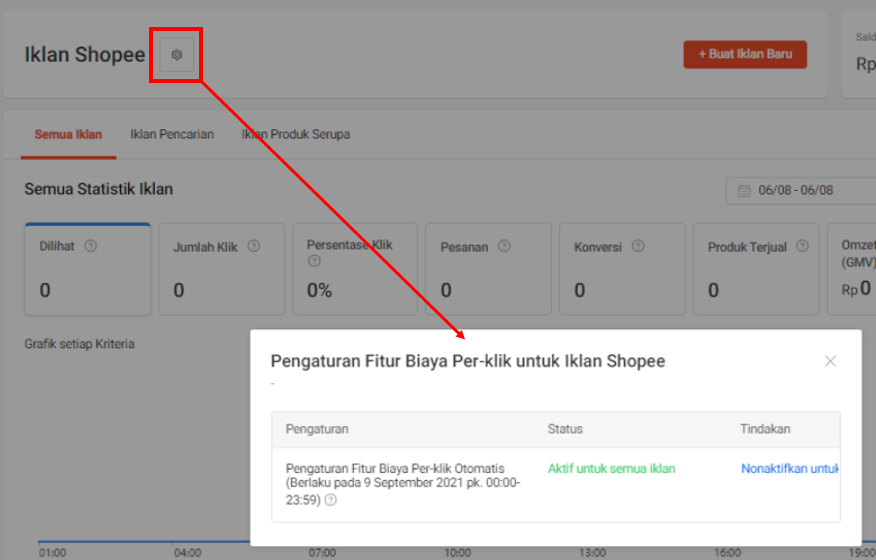876x560 pixels.
Task: Open Iklan Shopee settings gear icon
Action: (177, 55)
